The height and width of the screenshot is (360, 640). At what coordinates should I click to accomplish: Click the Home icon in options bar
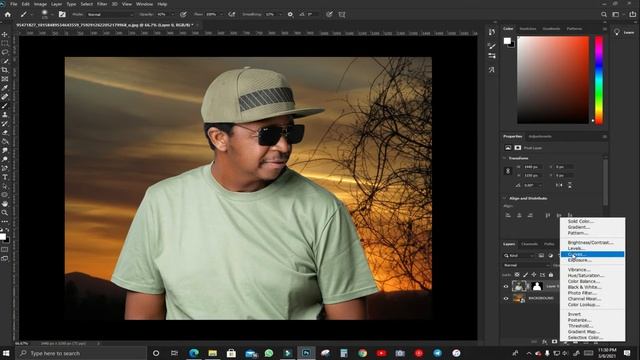8,14
